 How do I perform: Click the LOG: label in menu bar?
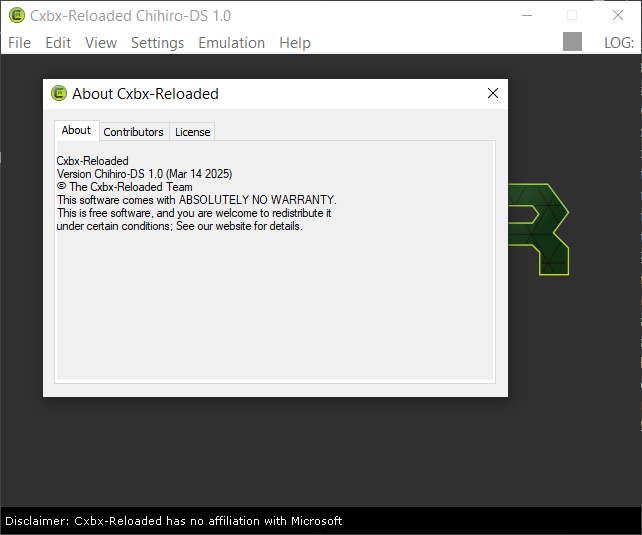click(619, 43)
